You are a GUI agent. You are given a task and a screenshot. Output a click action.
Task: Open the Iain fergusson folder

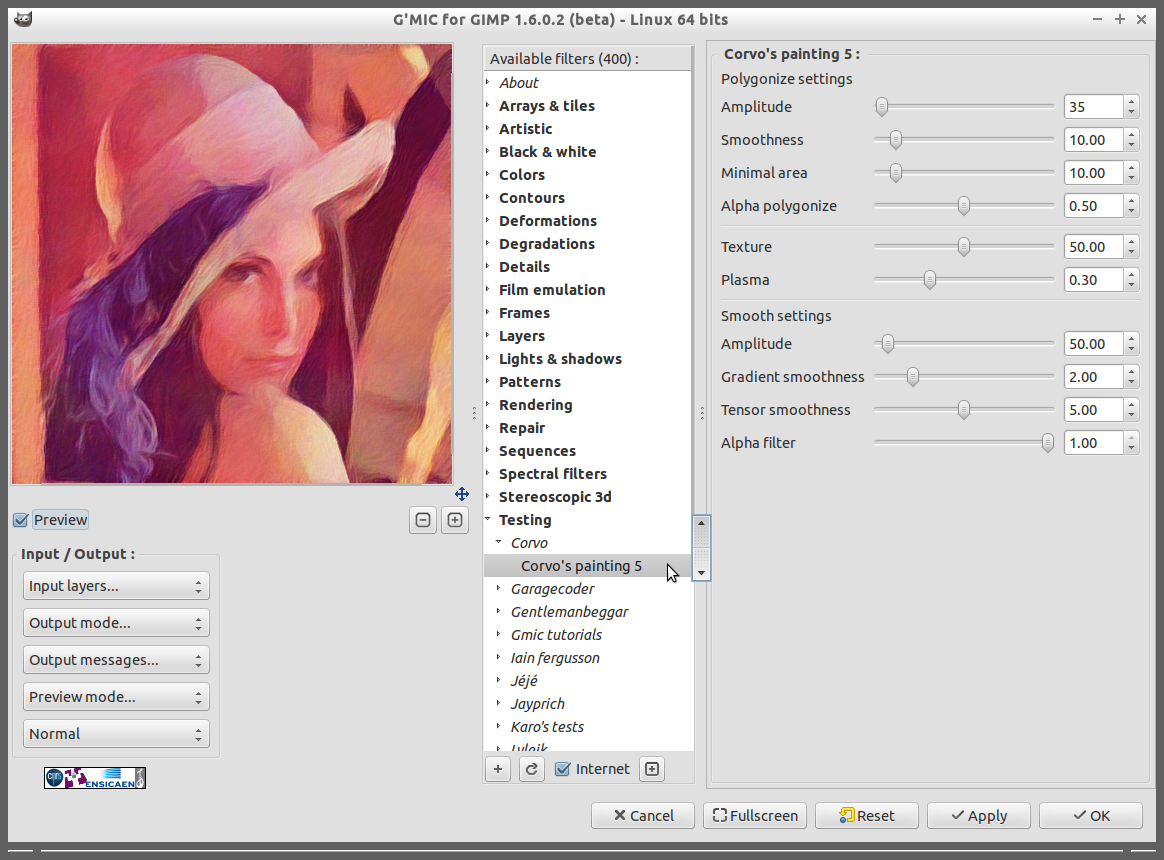555,658
